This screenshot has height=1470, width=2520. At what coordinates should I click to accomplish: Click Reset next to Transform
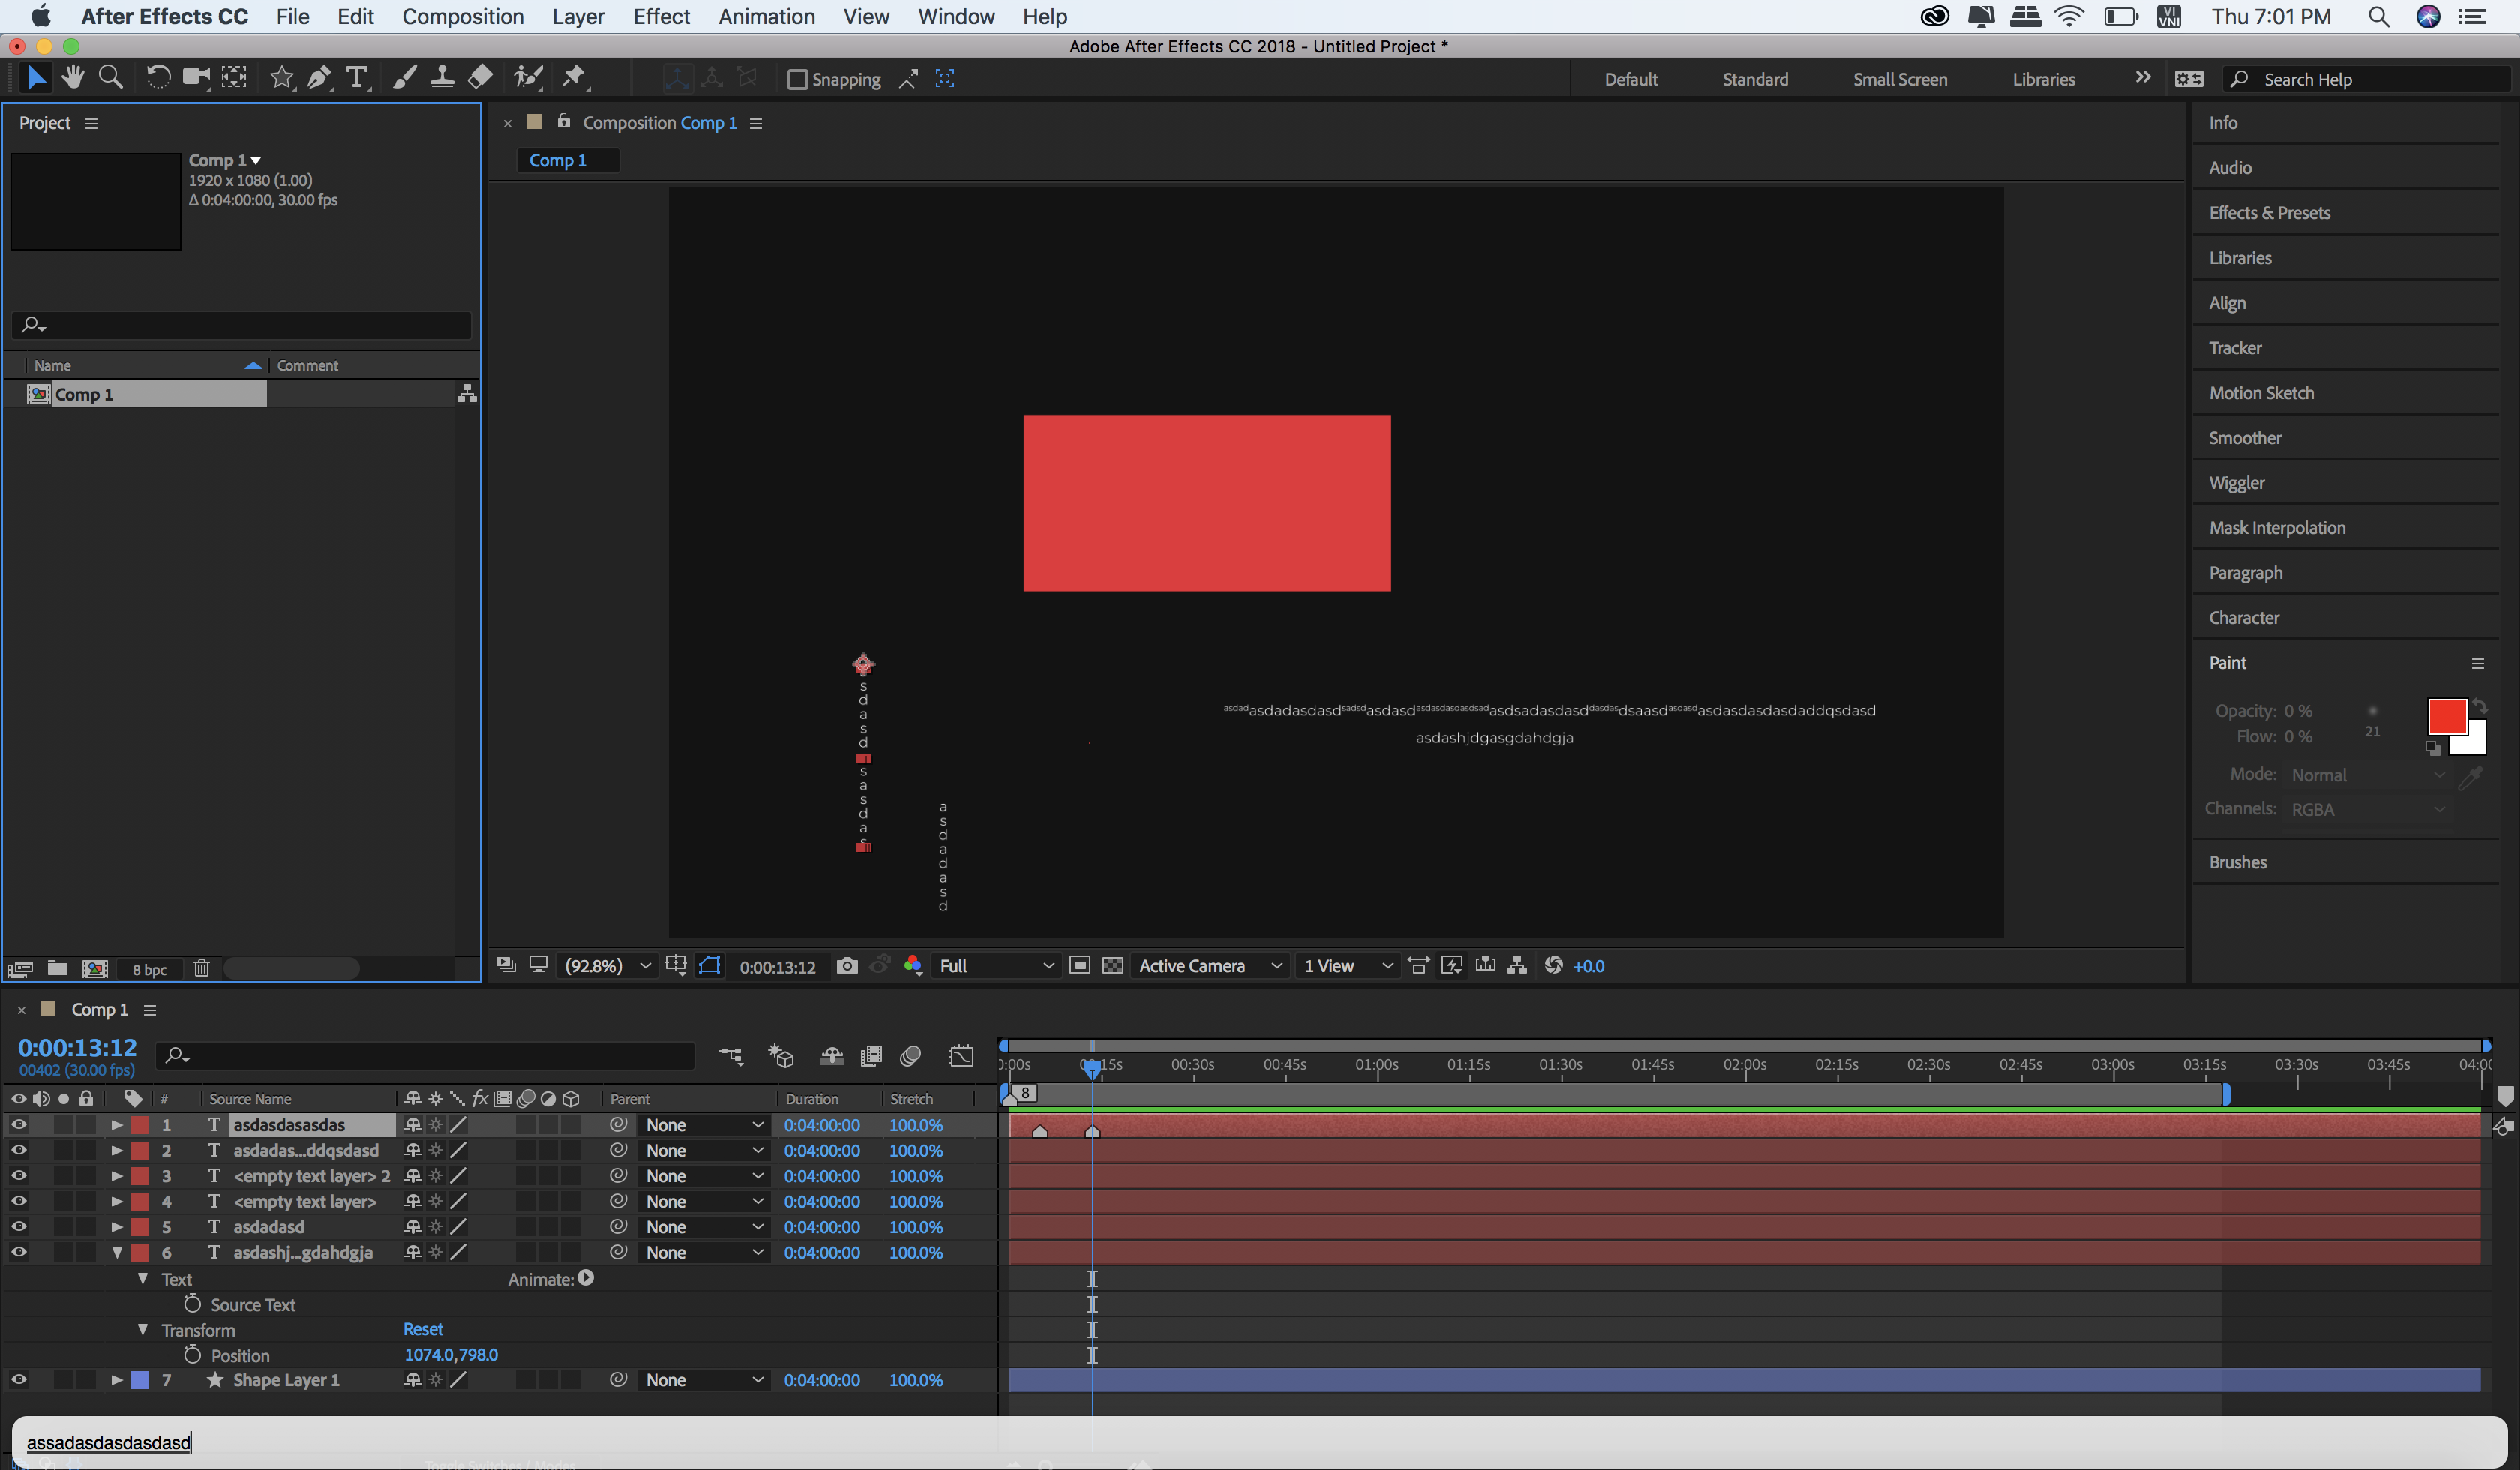422,1329
